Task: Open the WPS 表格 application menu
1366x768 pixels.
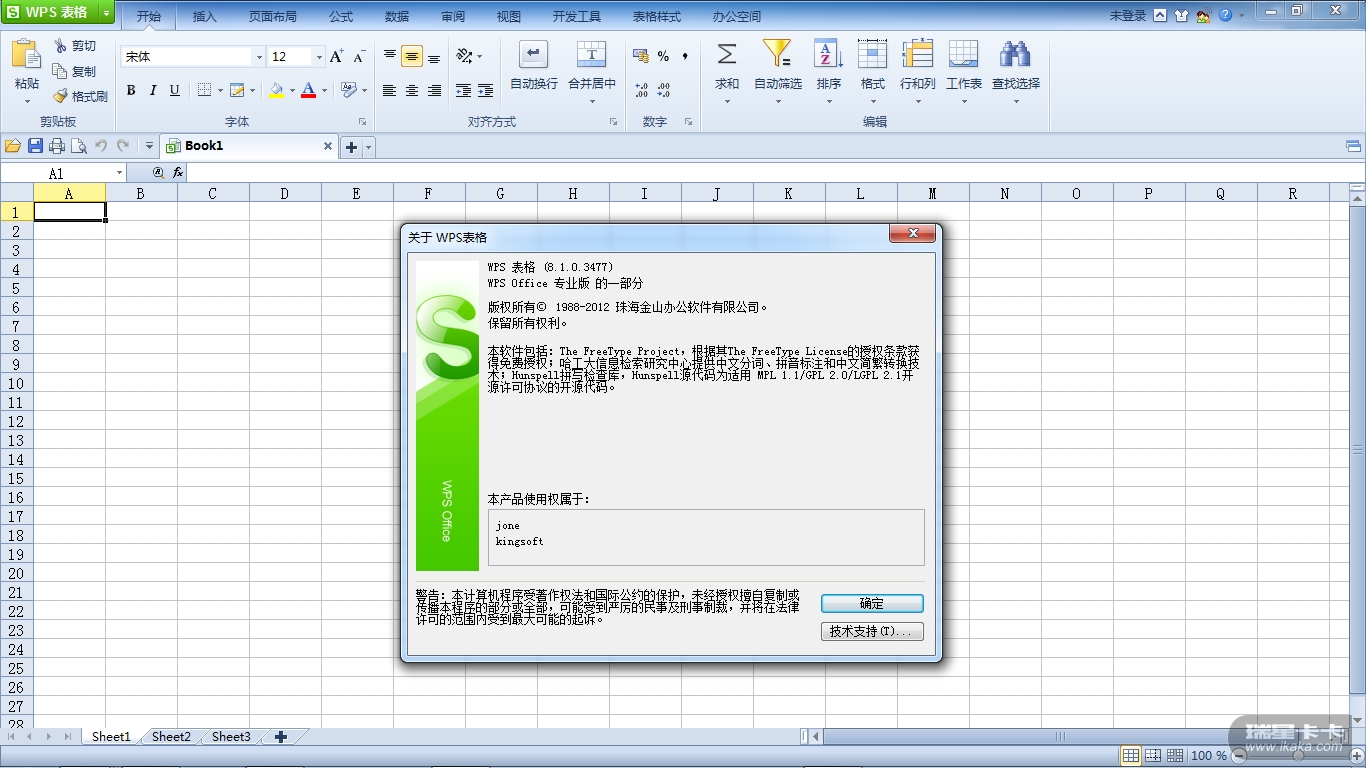Action: [57, 14]
